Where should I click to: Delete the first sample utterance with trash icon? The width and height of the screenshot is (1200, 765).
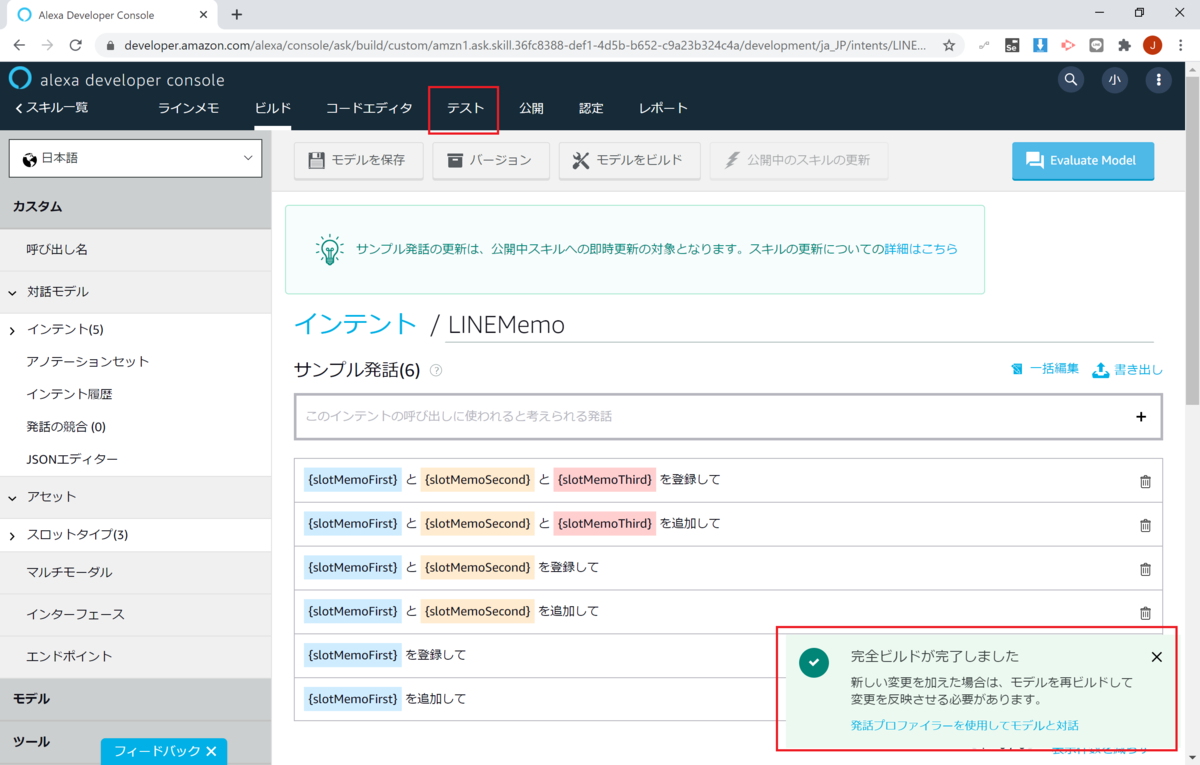1146,481
